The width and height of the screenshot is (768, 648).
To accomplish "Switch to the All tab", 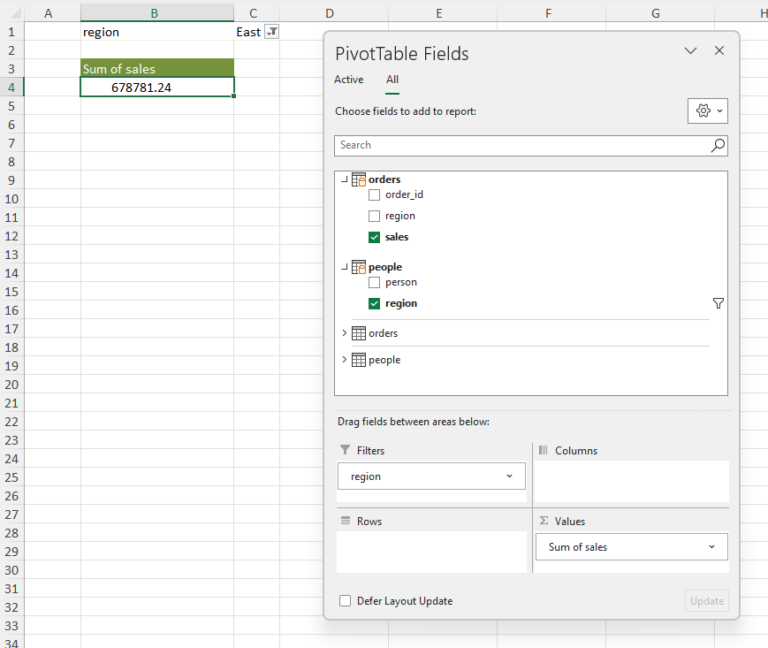I will (x=392, y=80).
